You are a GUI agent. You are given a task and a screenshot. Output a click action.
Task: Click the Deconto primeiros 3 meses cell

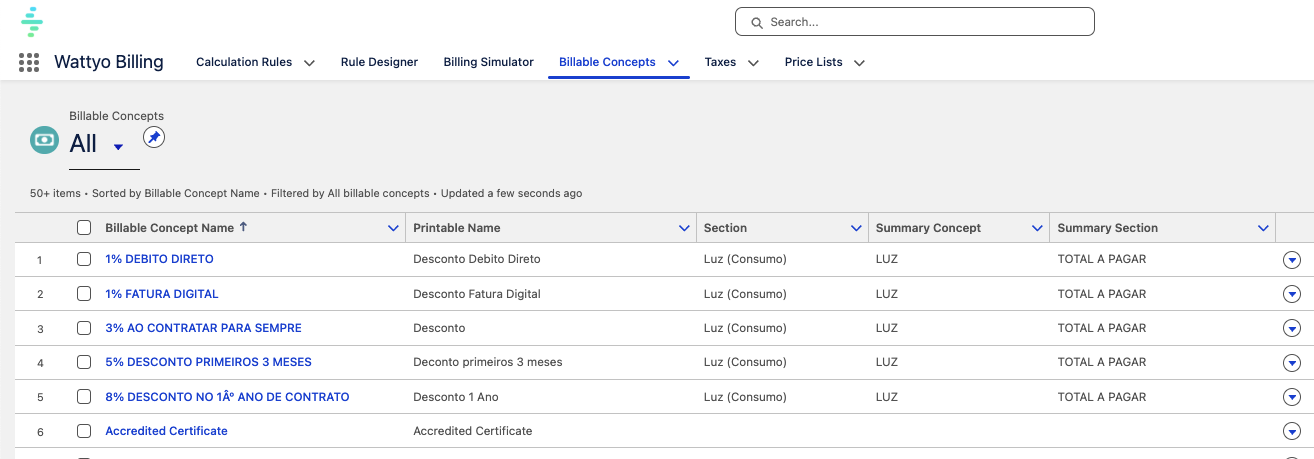point(487,362)
